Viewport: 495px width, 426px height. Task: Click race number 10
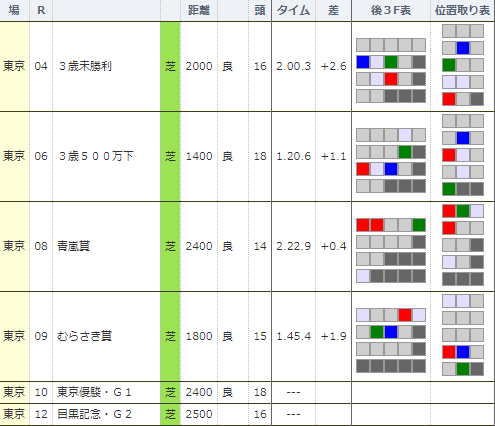pos(41,392)
